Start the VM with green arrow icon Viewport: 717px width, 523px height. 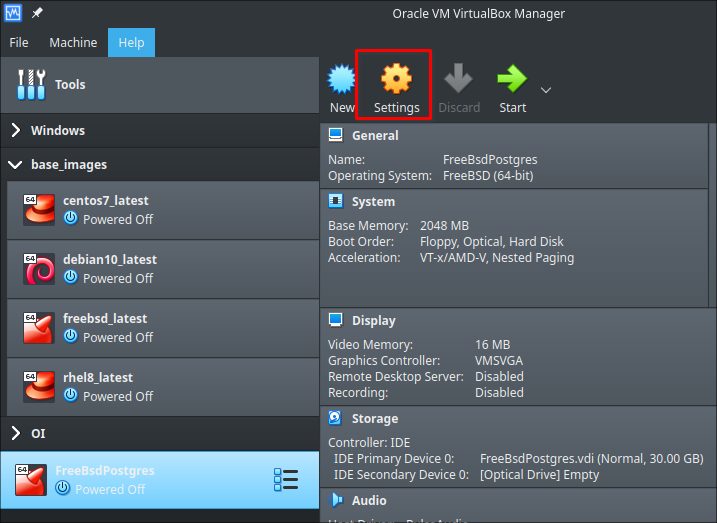(512, 79)
